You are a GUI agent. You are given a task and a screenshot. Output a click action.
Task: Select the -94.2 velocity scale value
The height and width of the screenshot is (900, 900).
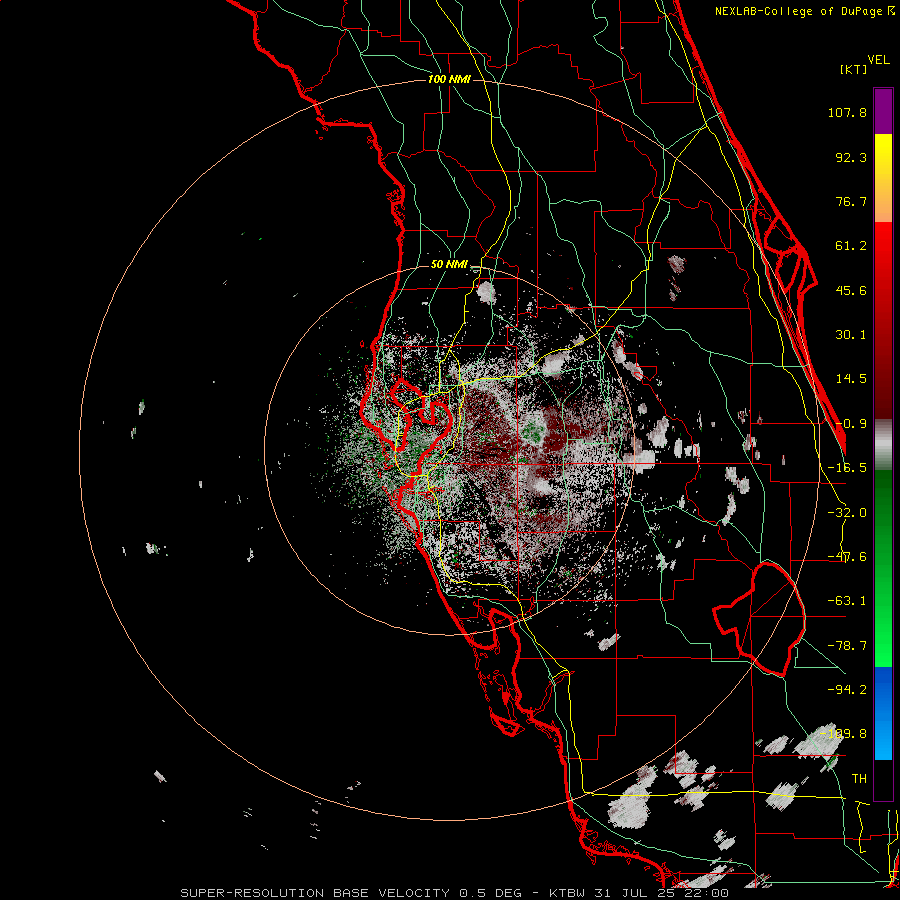847,689
